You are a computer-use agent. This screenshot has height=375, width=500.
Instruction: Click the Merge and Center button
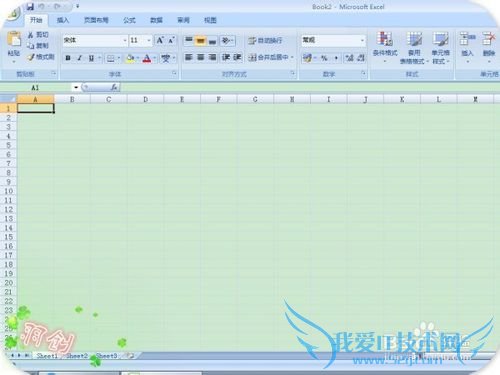click(268, 57)
